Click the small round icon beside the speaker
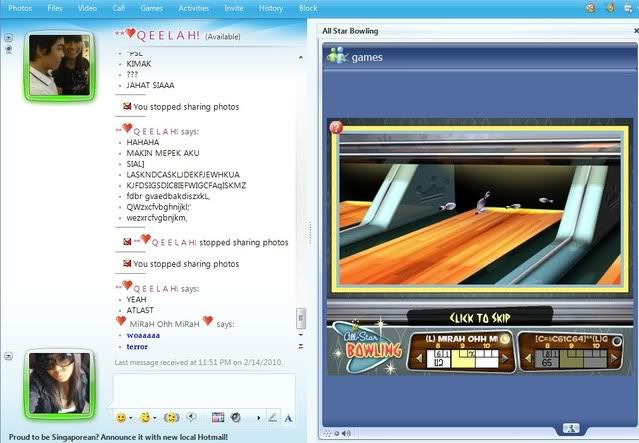The image size is (639, 443). click(337, 433)
